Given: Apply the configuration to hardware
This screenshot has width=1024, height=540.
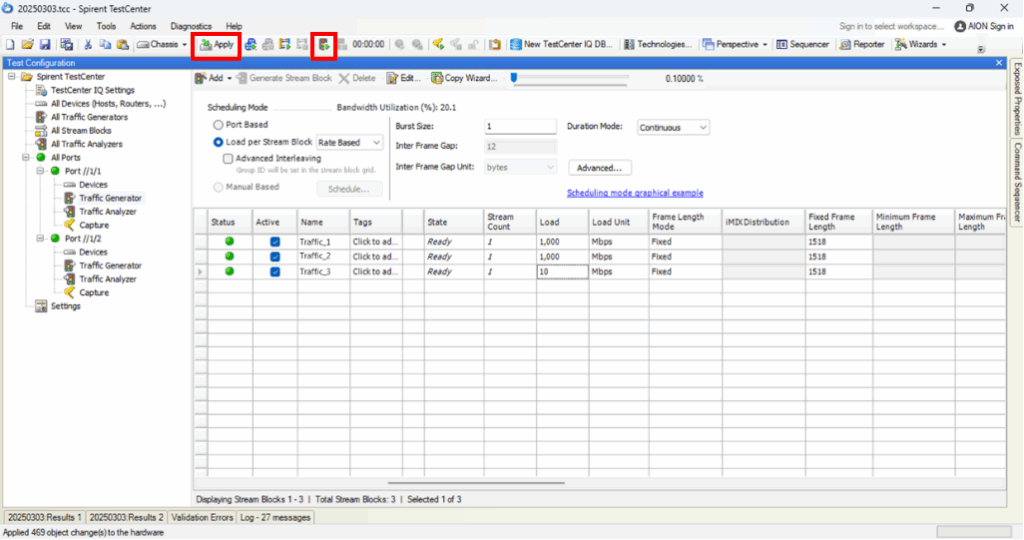Looking at the screenshot, I should (216, 44).
